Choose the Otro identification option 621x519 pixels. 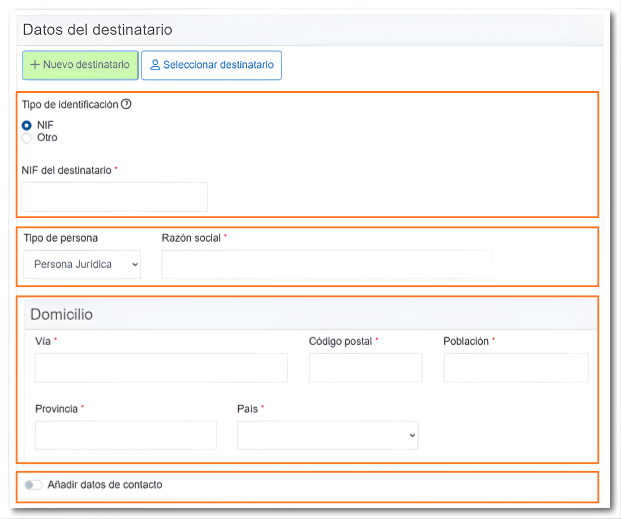[27, 138]
